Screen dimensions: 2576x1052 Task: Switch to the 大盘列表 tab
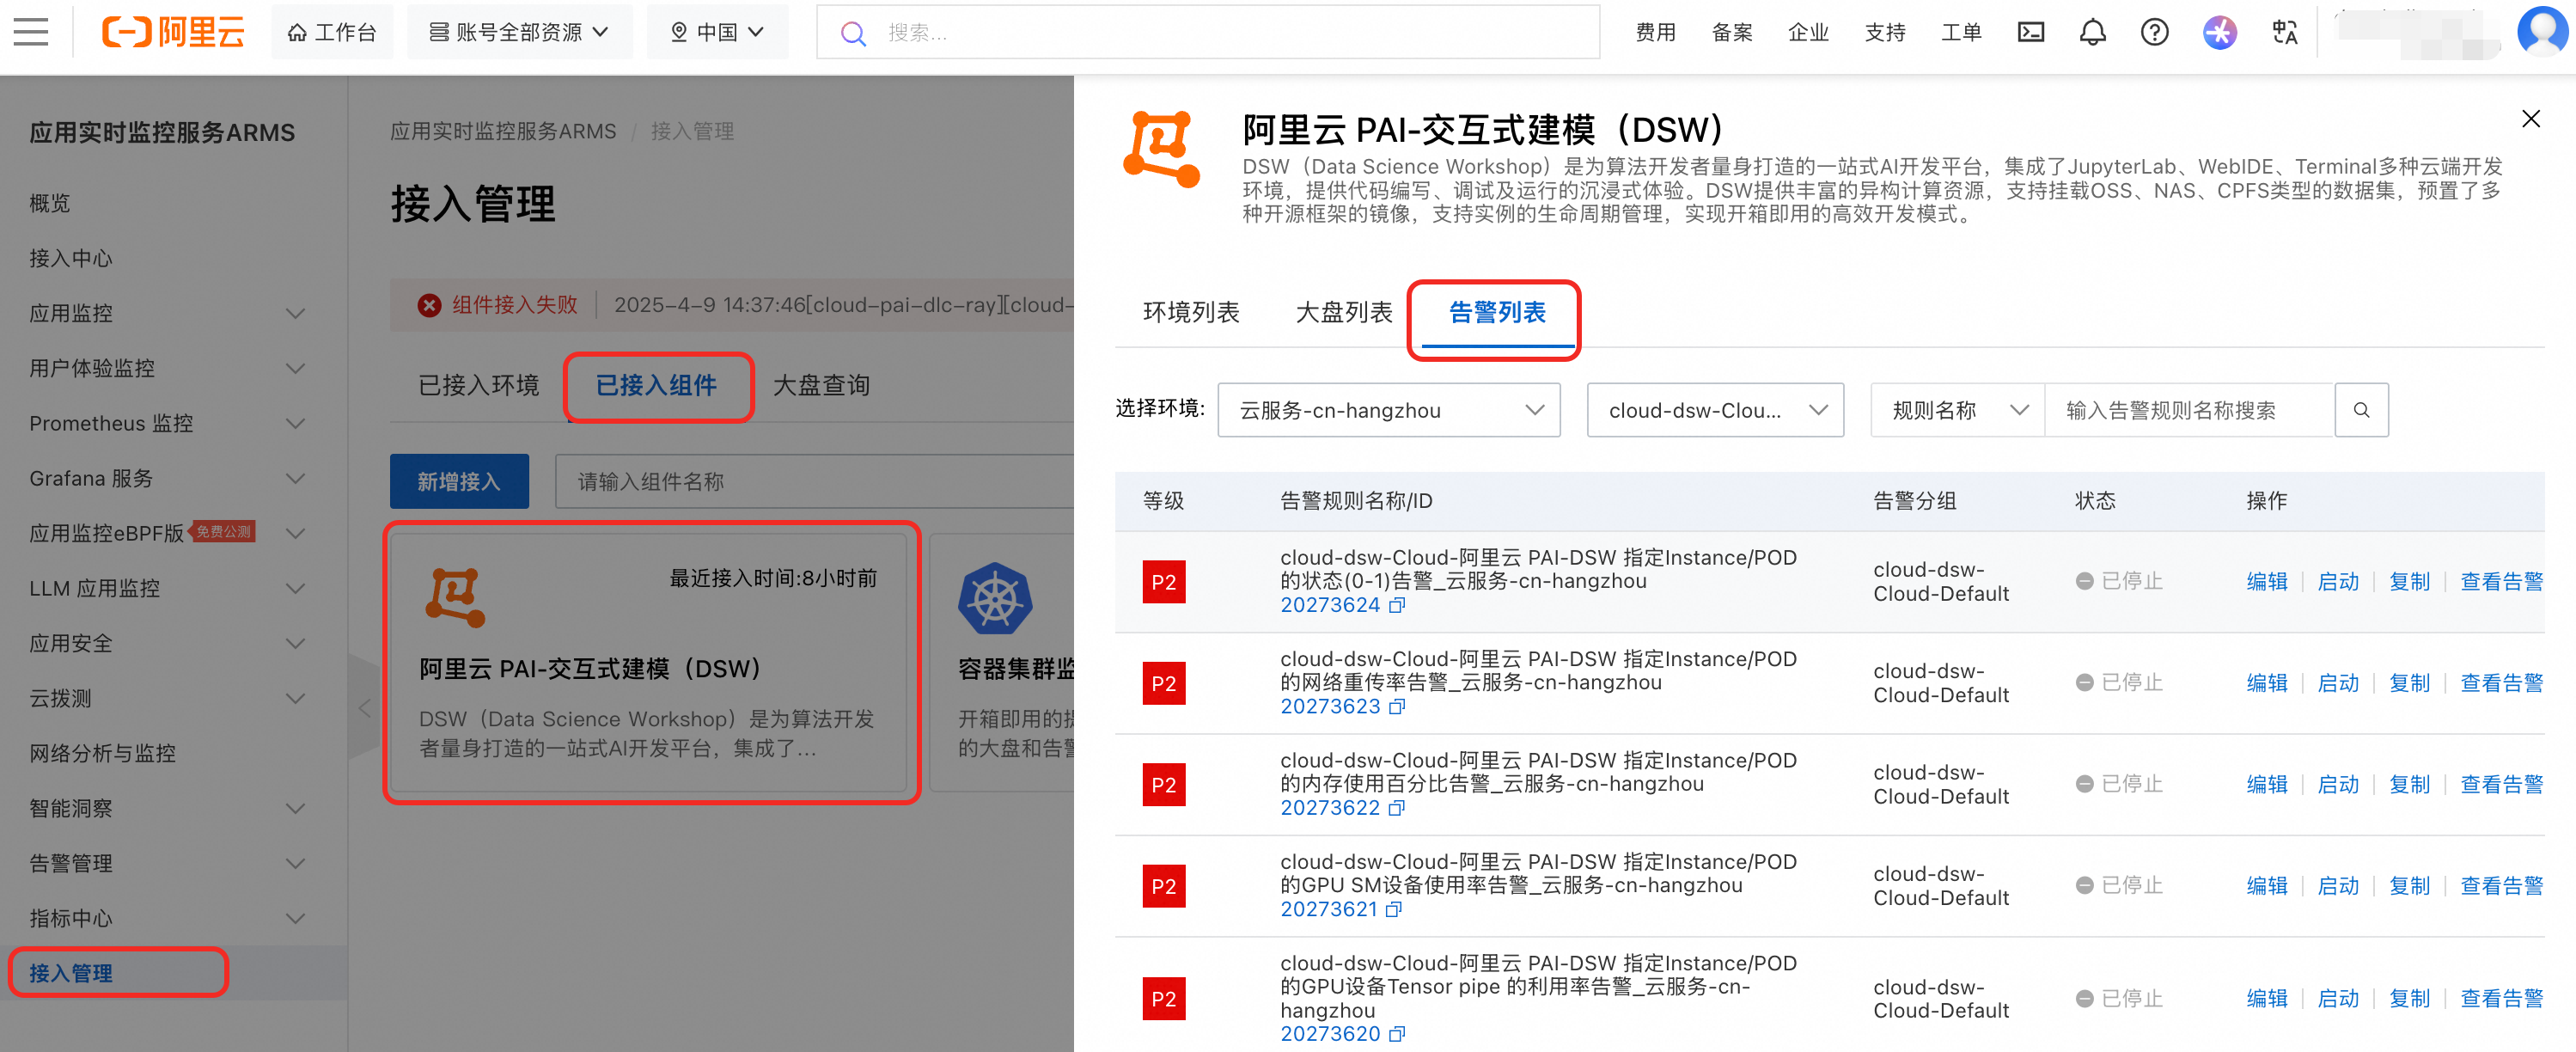[x=1343, y=313]
